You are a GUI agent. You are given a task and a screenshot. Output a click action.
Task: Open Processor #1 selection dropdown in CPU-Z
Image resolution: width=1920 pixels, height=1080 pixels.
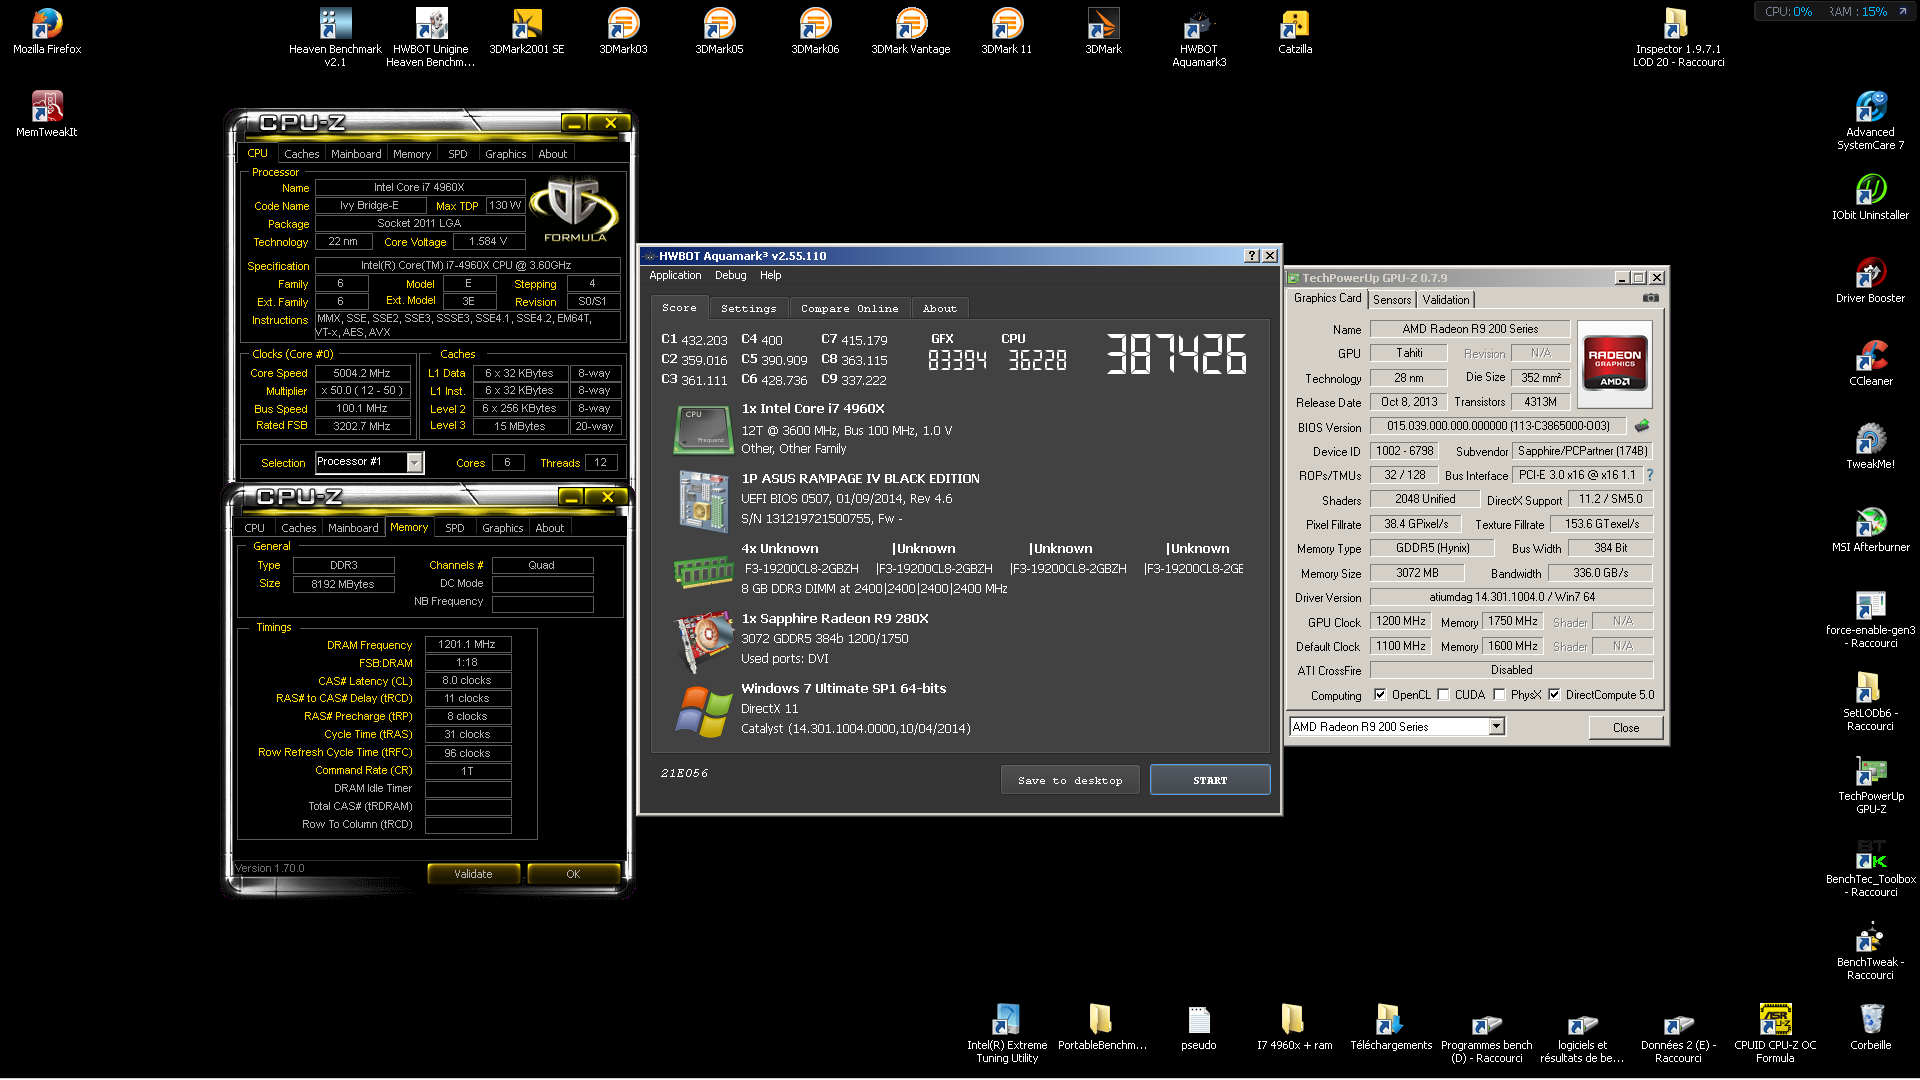[x=414, y=462]
